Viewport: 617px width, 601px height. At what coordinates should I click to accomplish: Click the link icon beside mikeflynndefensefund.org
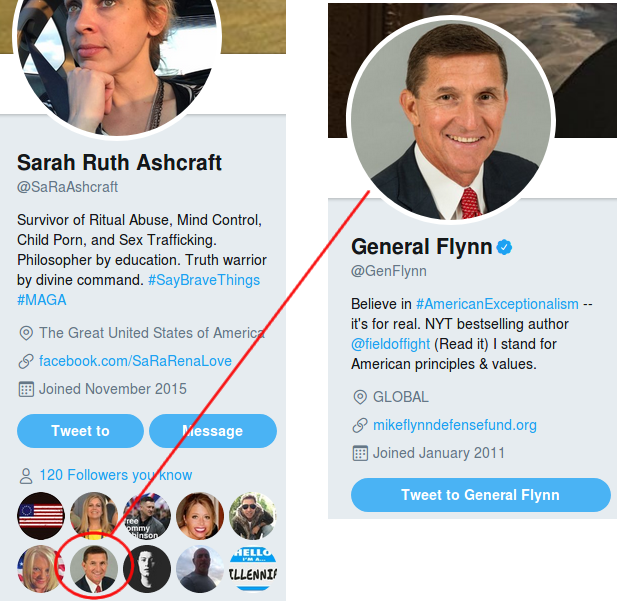click(x=360, y=425)
